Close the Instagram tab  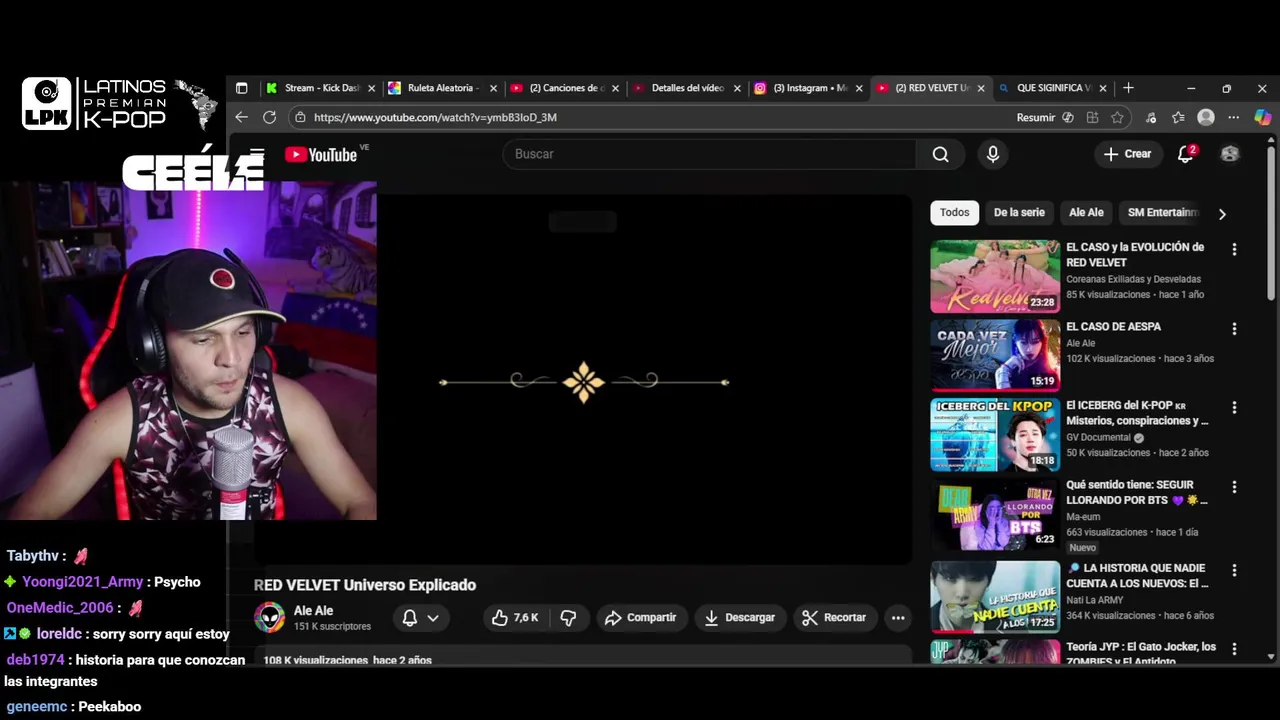[x=858, y=88]
